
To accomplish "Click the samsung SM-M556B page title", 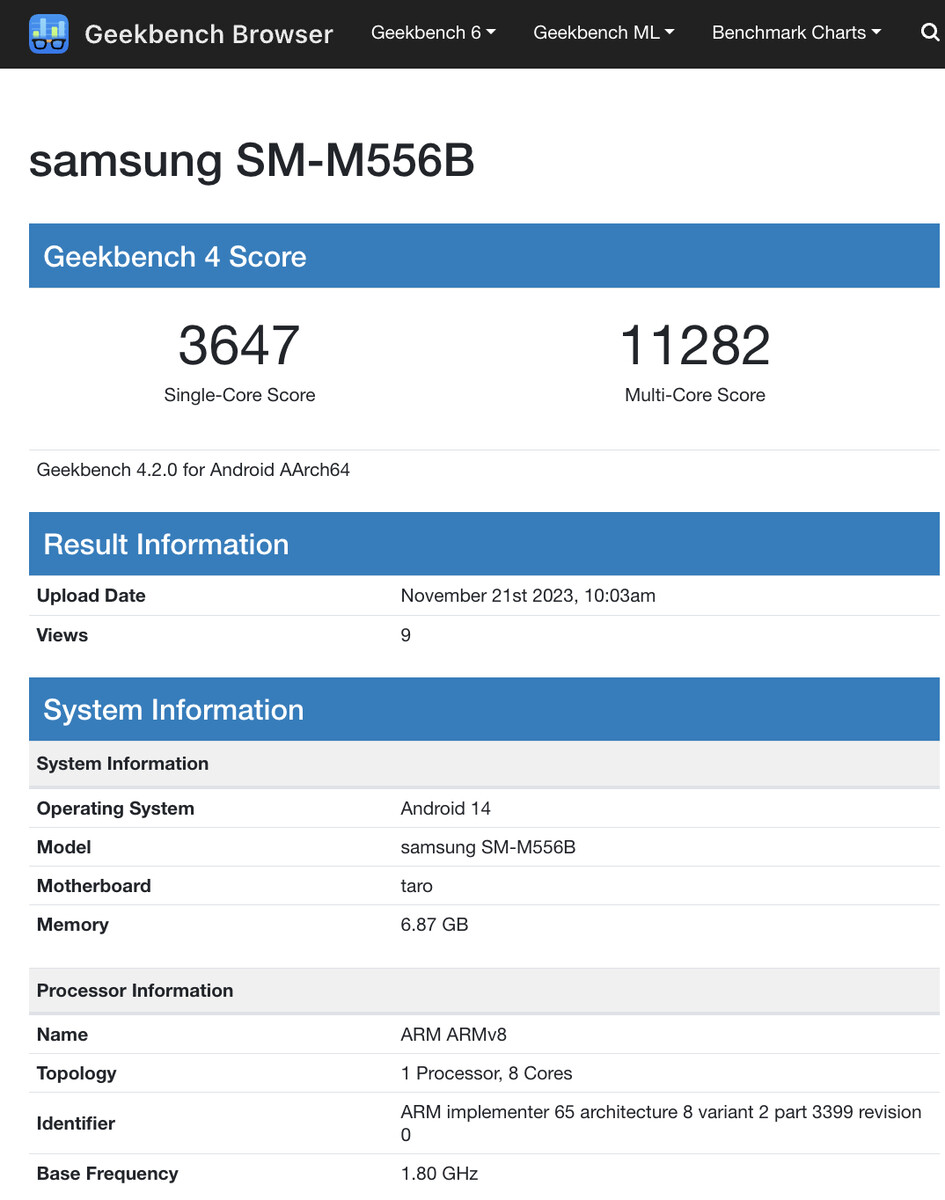I will [251, 161].
